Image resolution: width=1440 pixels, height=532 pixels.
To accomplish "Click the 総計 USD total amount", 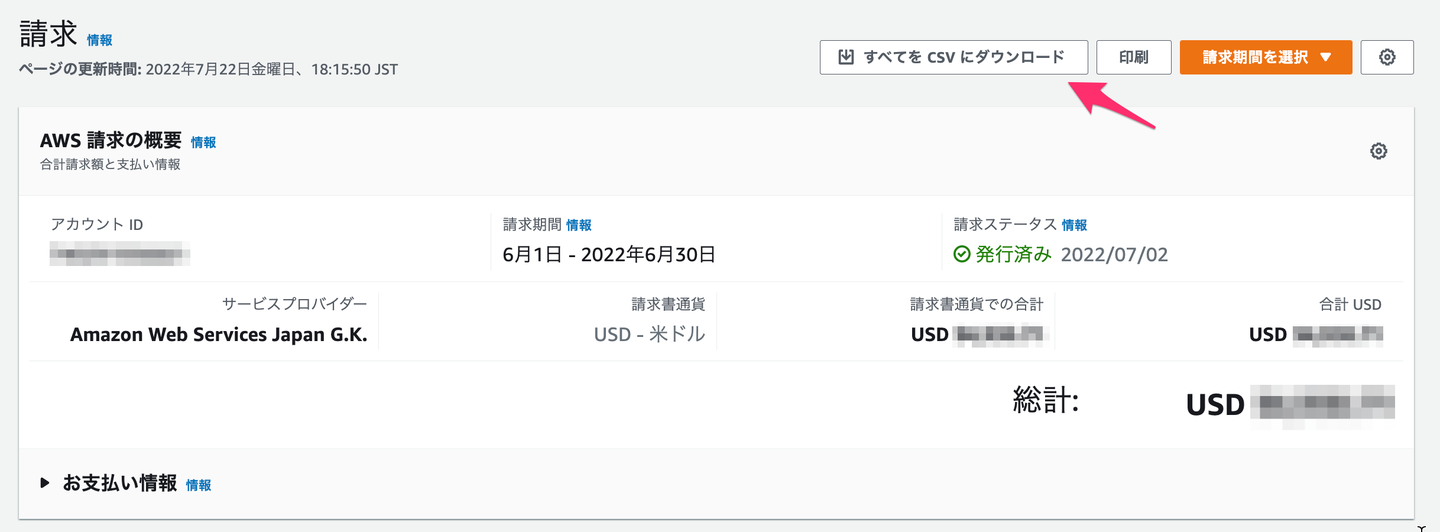I will [1290, 405].
